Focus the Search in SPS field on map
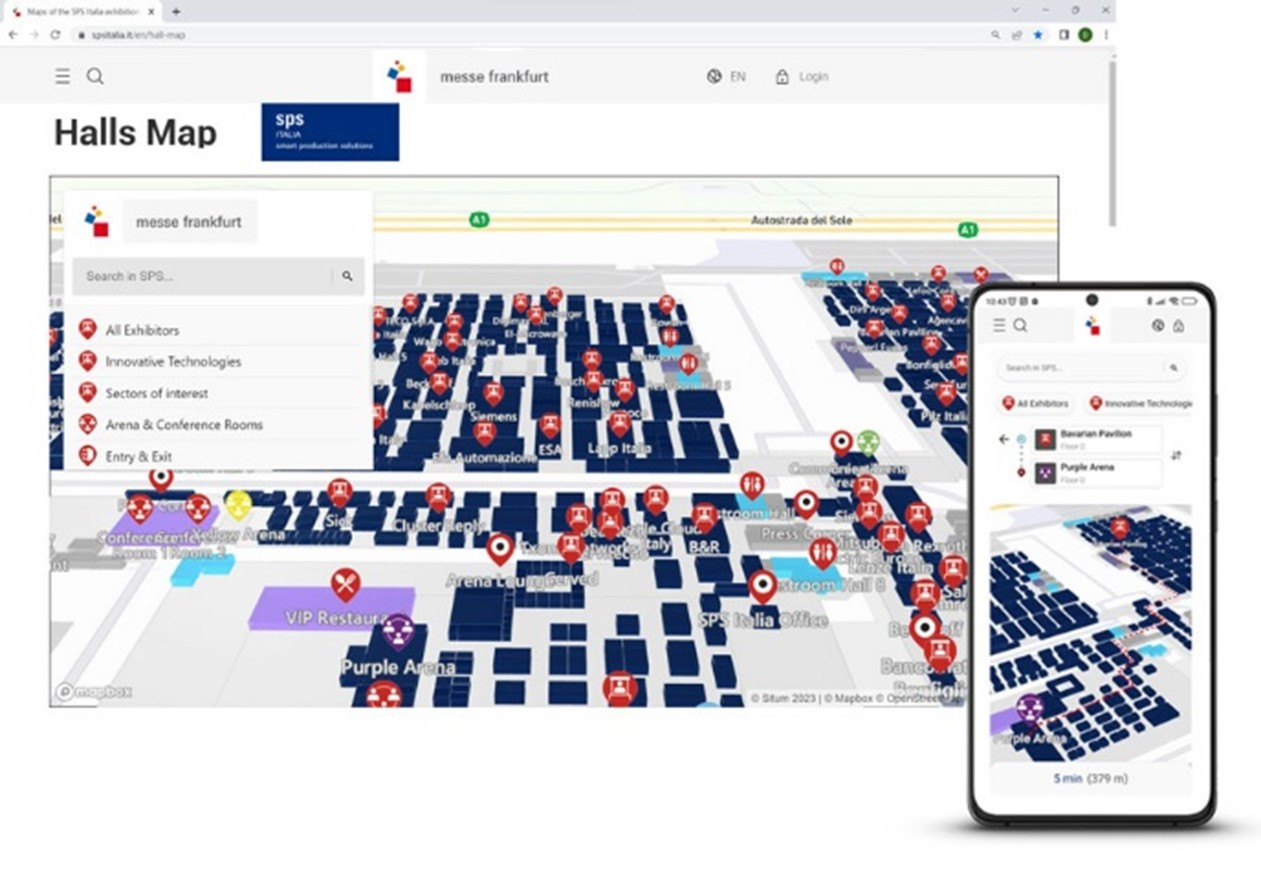Image resolution: width=1261 pixels, height=869 pixels. click(202, 276)
